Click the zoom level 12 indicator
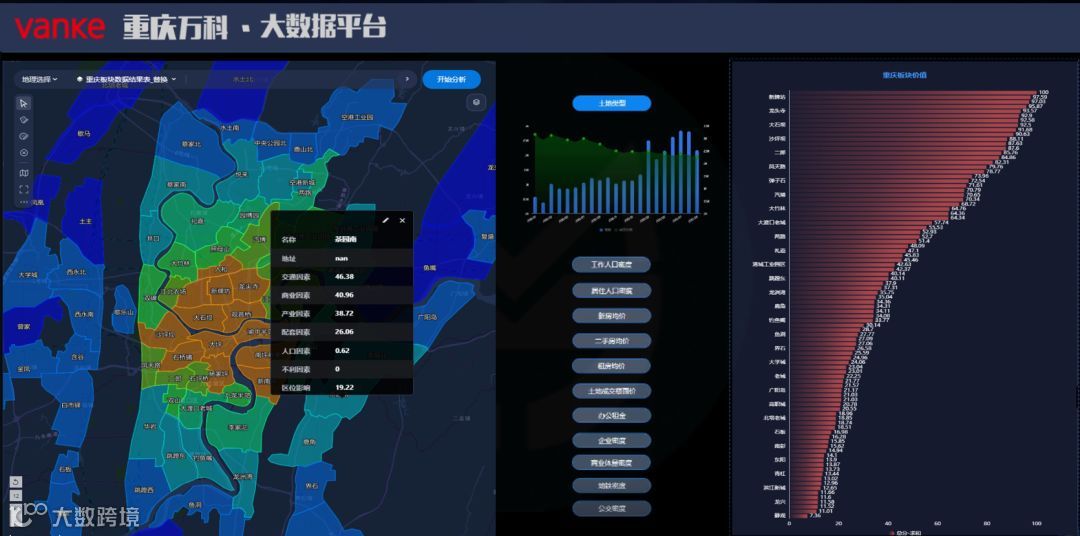Screen dimensions: 1080x536 pyautogui.click(x=16, y=495)
